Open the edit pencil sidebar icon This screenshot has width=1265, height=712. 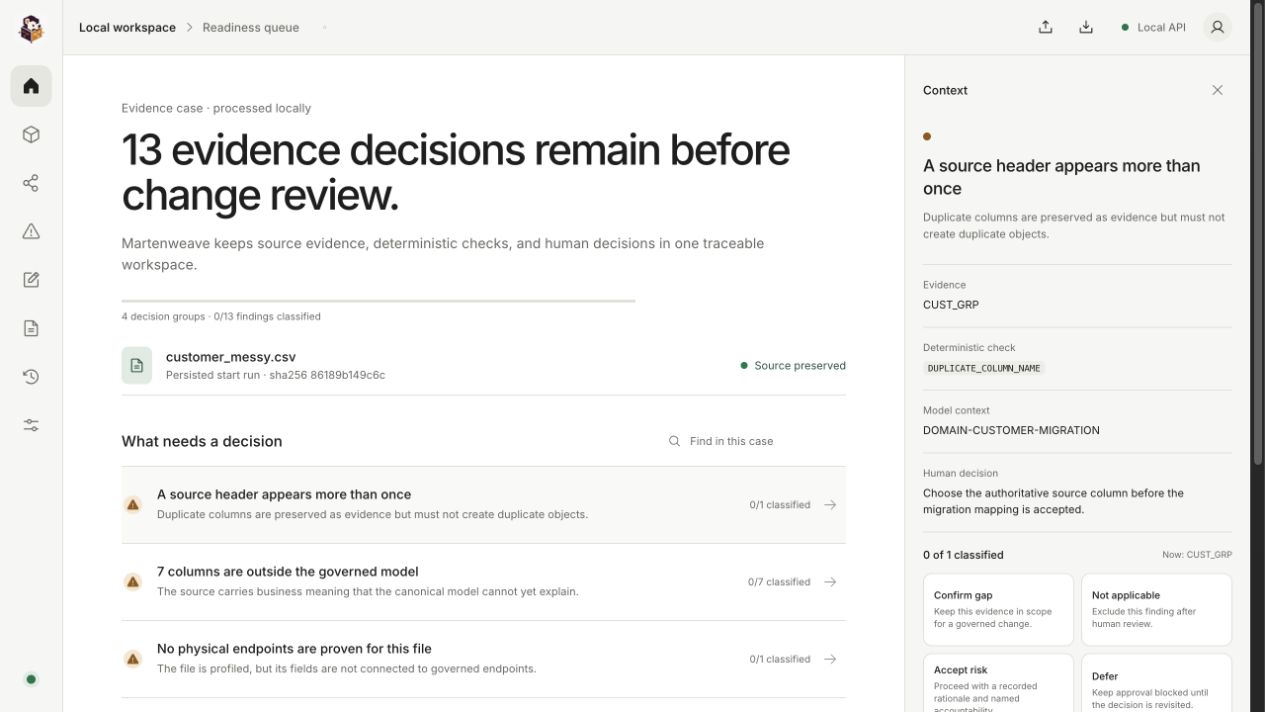31,280
